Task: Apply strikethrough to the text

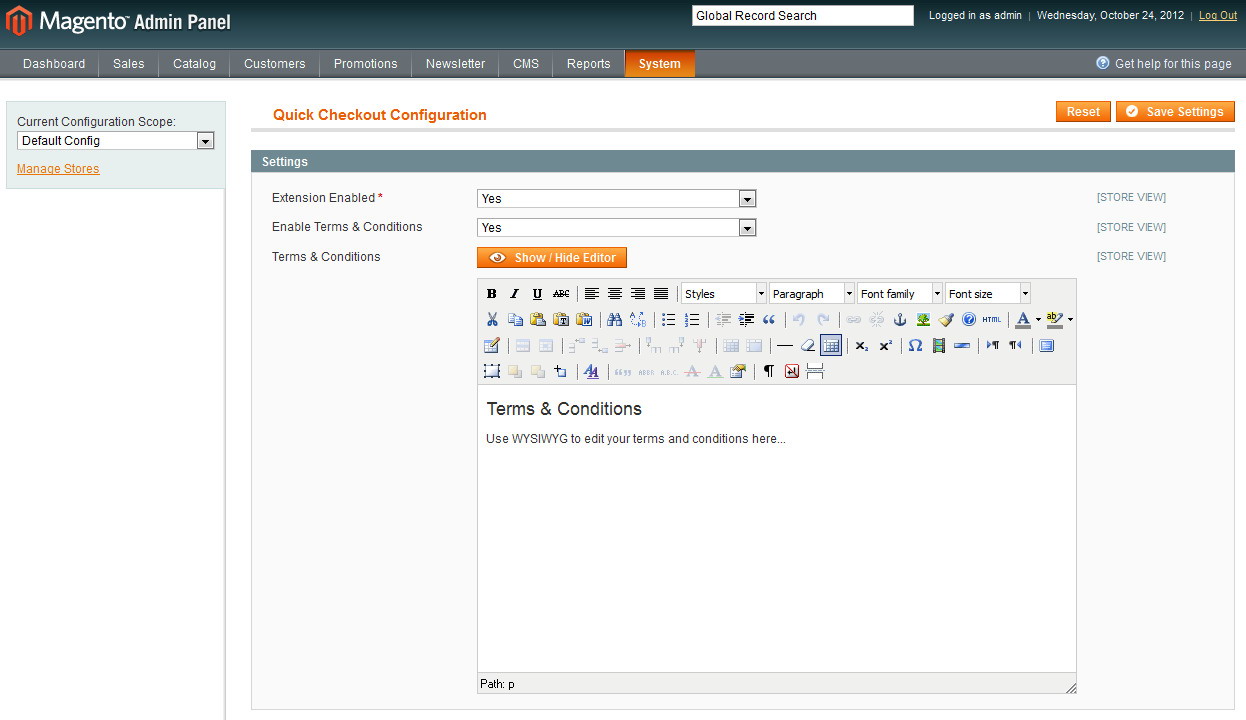Action: pyautogui.click(x=561, y=293)
